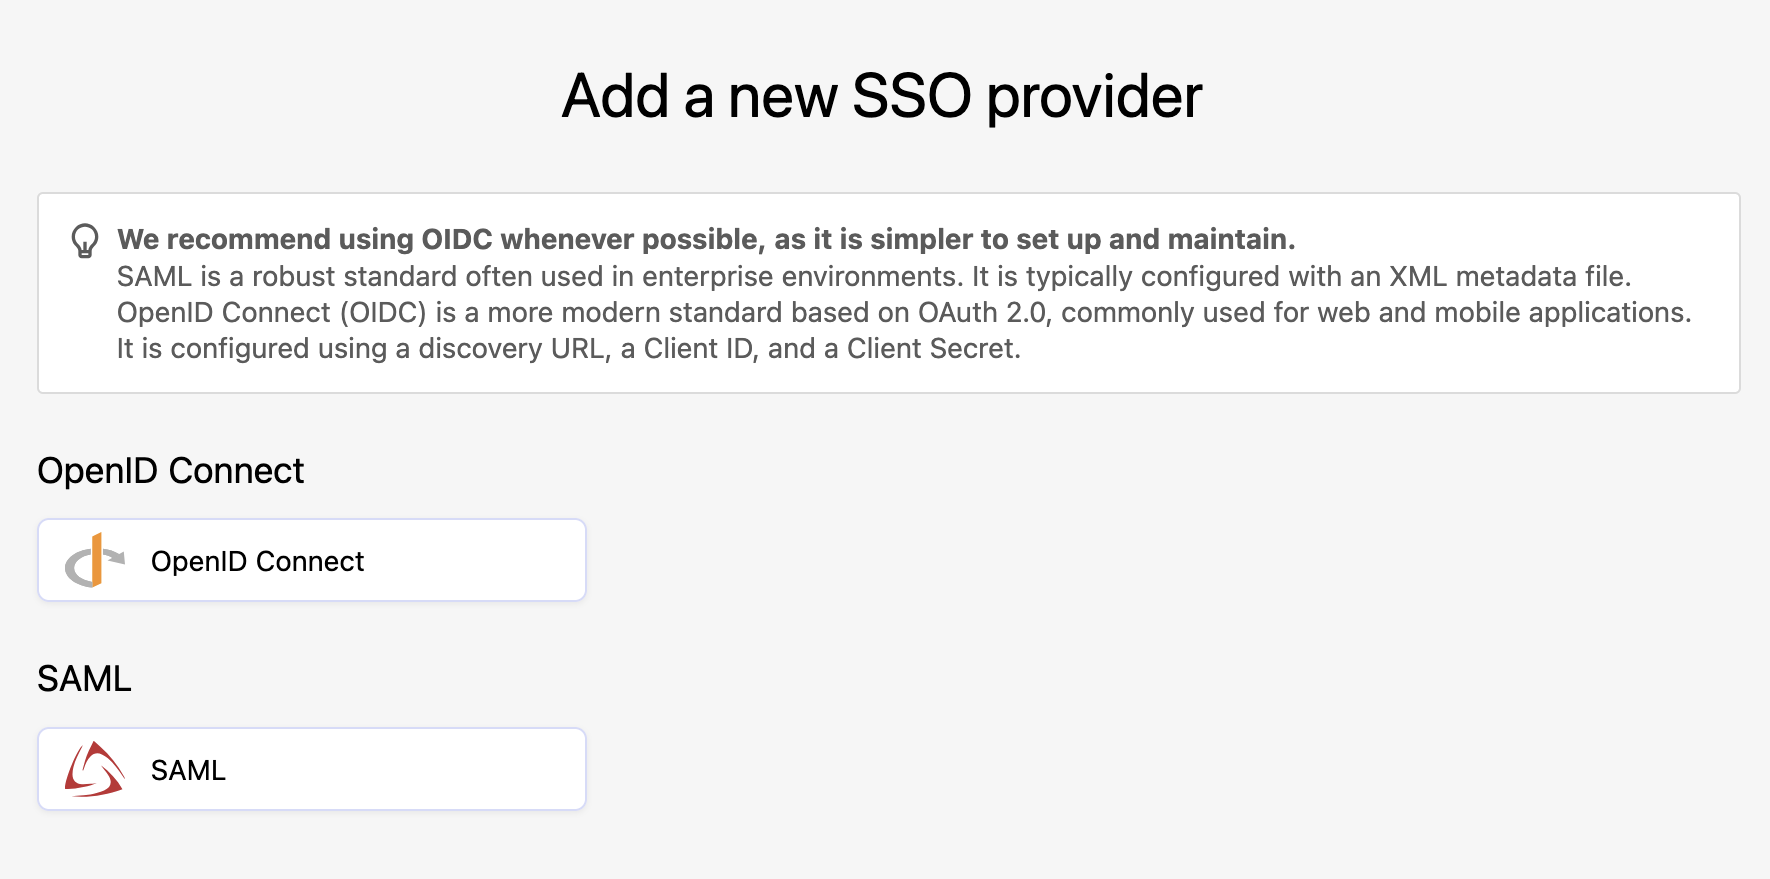The height and width of the screenshot is (879, 1770).
Task: Click the "Client Secret" text
Action: click(x=932, y=349)
